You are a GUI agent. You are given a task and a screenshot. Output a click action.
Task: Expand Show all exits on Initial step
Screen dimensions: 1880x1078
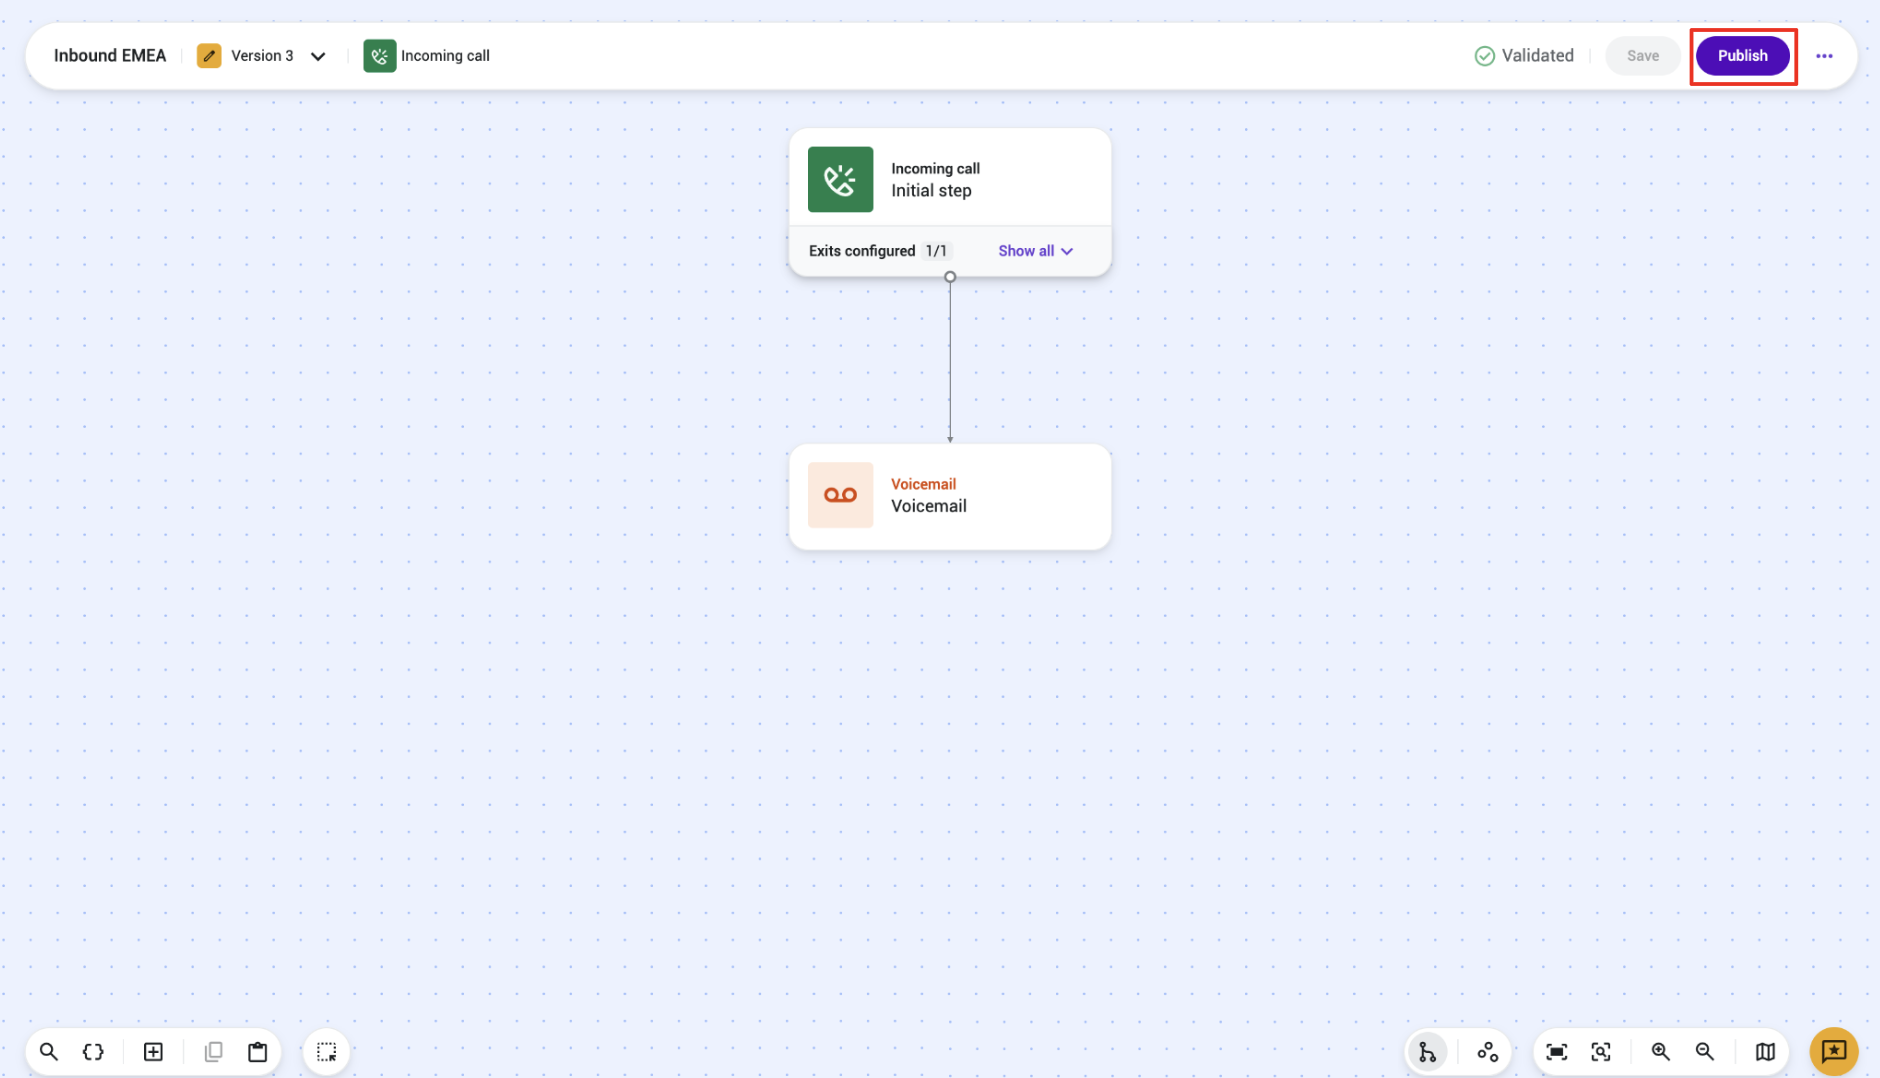1035,251
